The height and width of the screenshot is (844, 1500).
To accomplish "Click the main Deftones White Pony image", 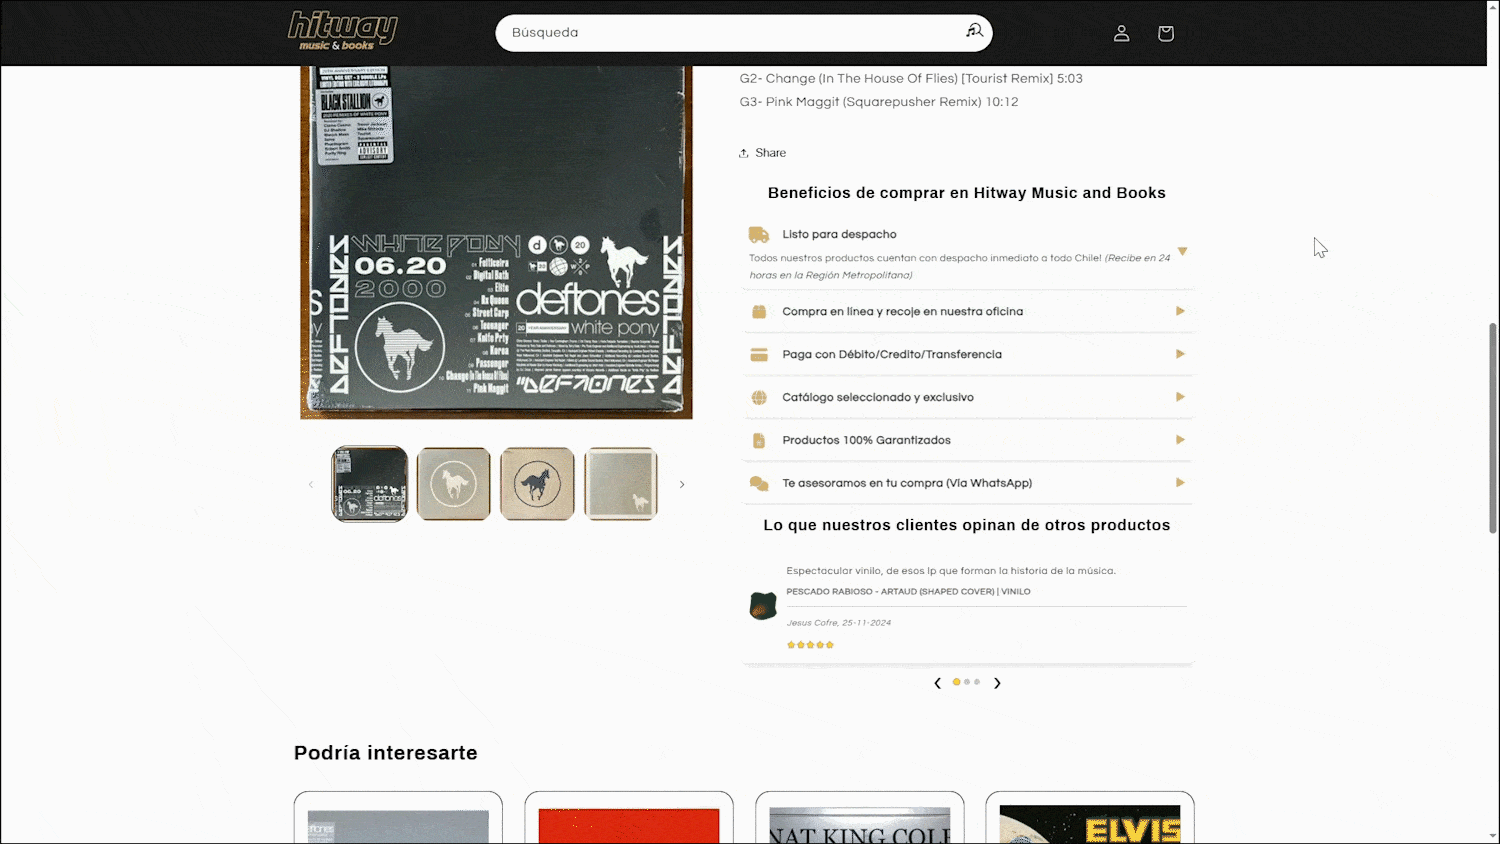I will (x=496, y=242).
